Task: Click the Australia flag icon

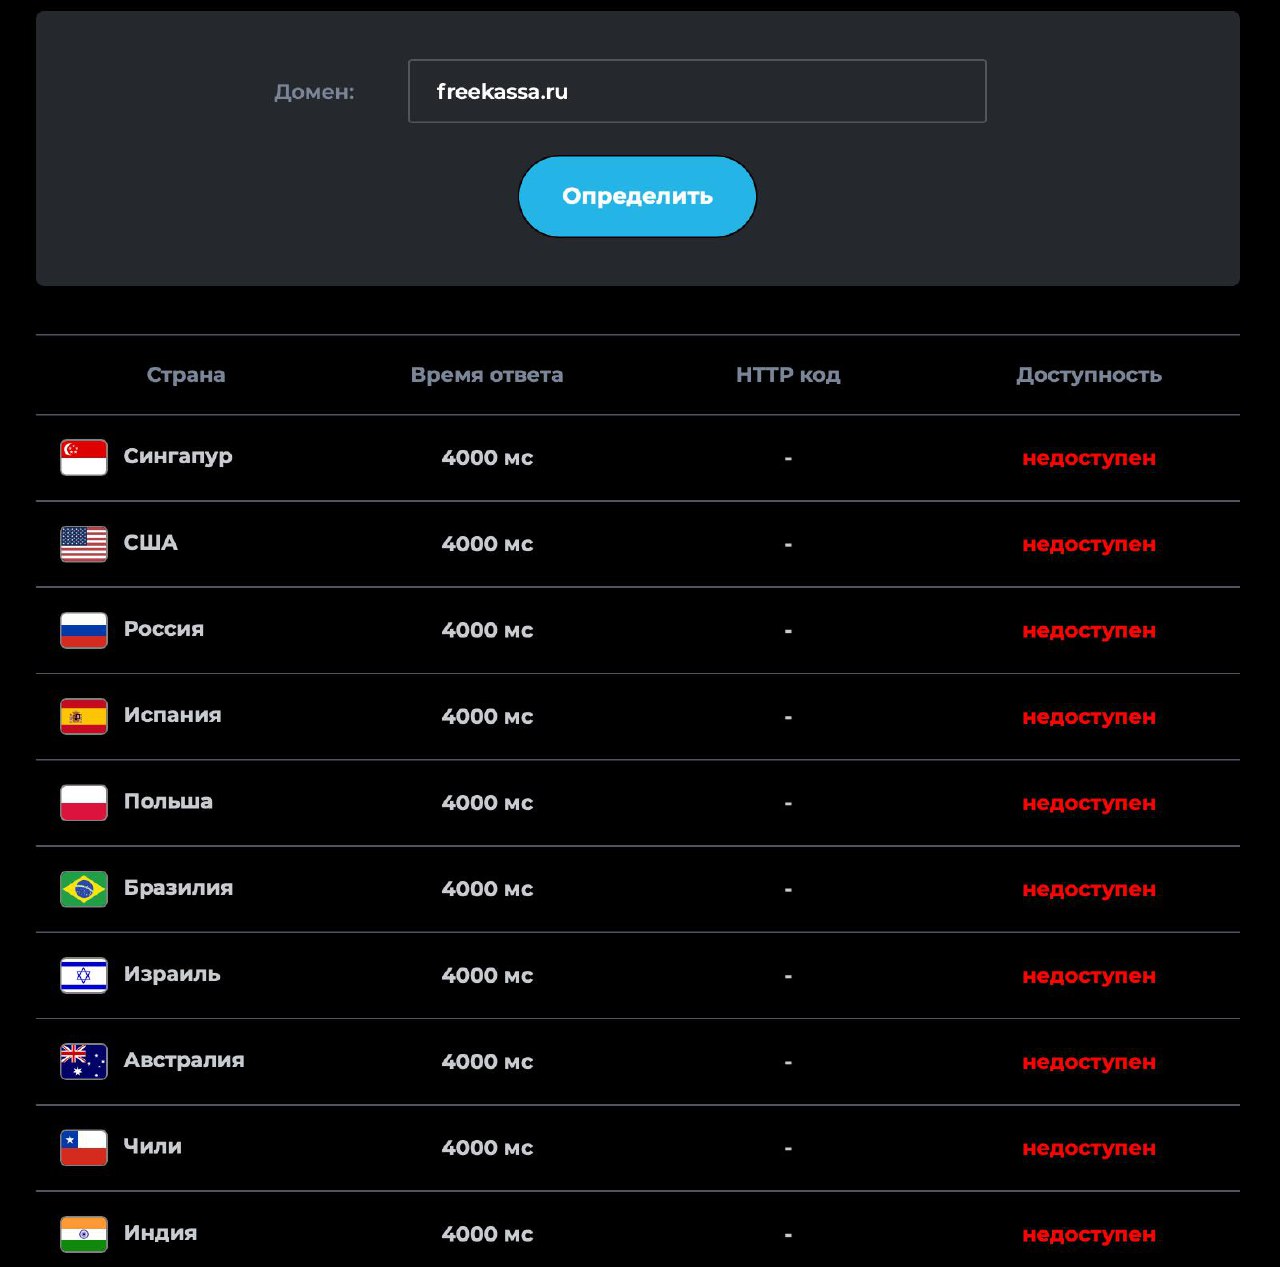Action: tap(83, 1061)
